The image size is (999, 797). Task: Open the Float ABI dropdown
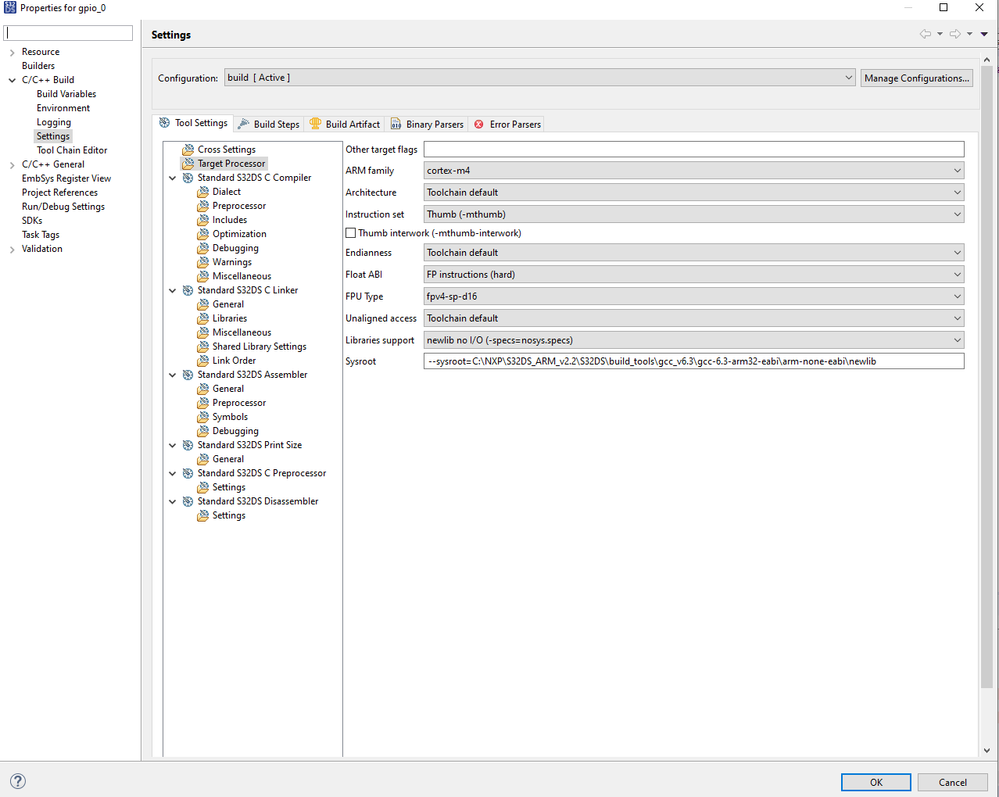[693, 275]
